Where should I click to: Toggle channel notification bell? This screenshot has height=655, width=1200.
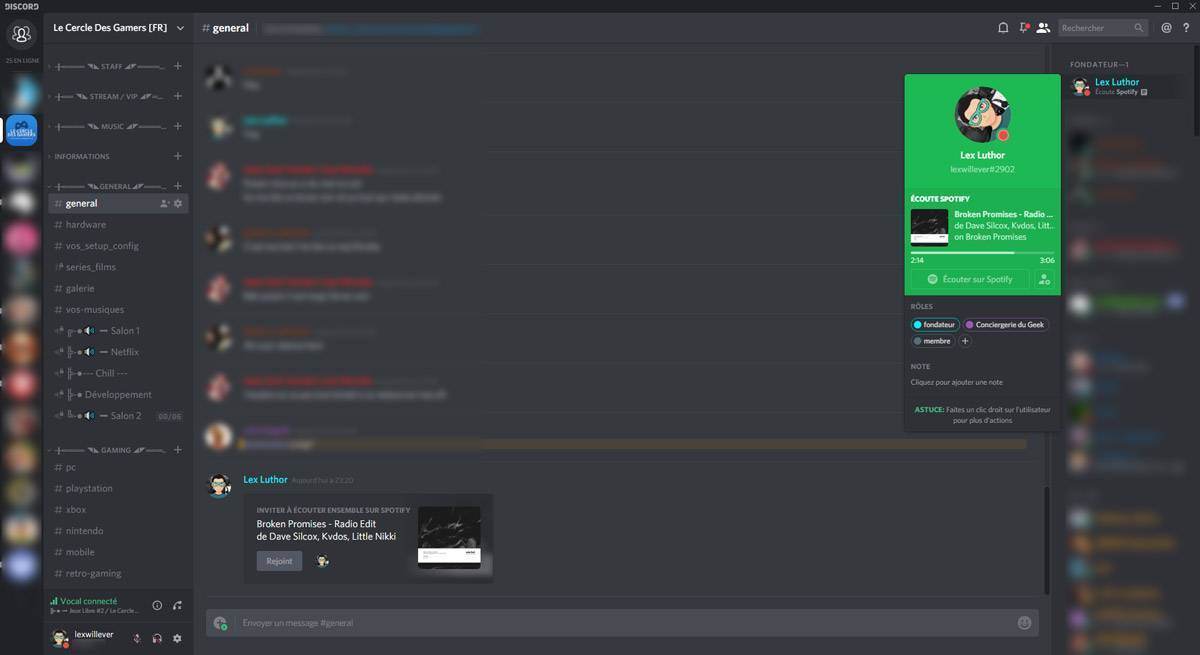1003,28
